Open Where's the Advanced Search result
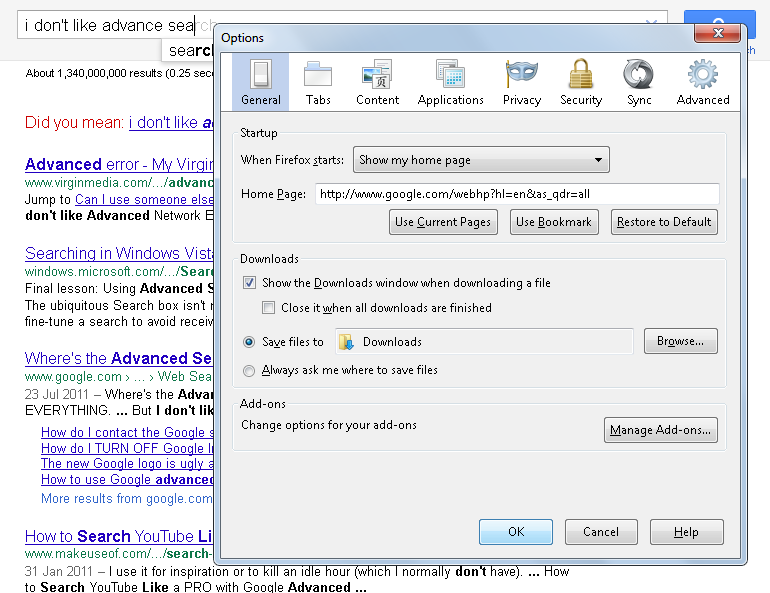 (x=119, y=358)
